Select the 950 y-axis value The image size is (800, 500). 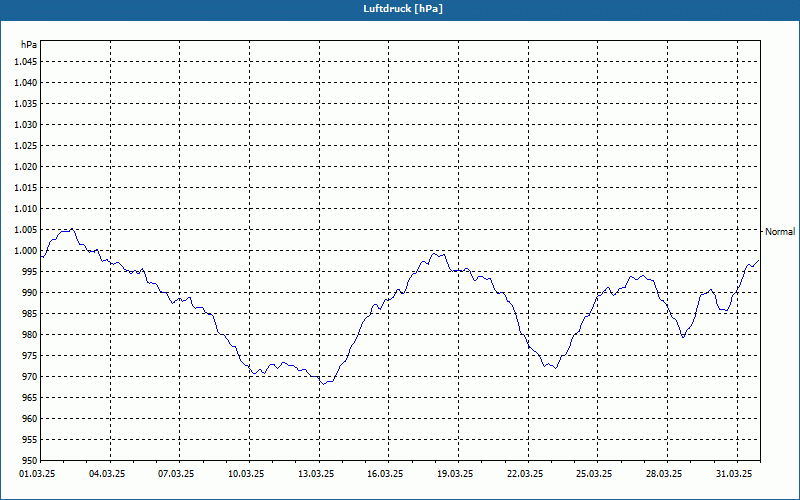(x=30, y=461)
